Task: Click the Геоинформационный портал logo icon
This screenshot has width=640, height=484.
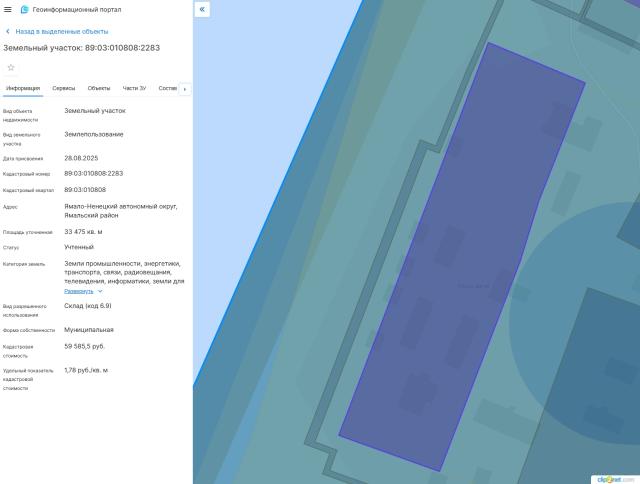Action: coord(25,9)
